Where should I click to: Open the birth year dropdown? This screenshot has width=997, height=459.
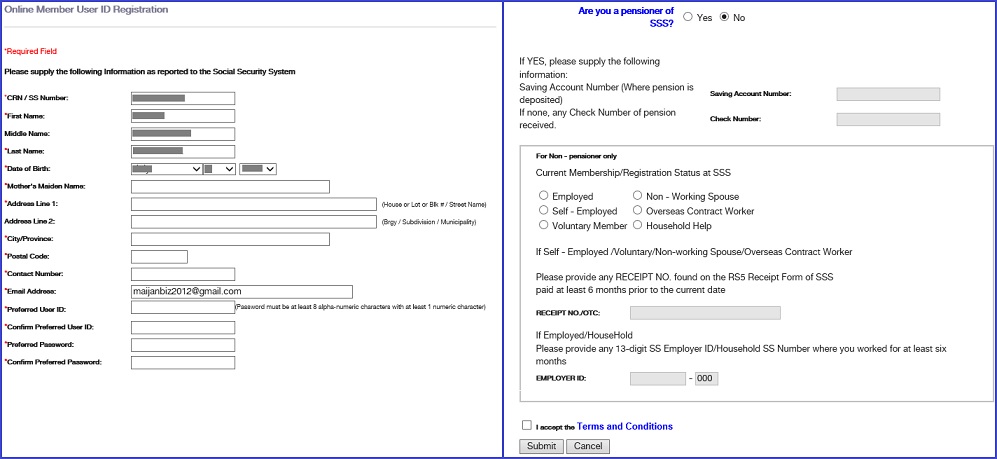[x=258, y=169]
